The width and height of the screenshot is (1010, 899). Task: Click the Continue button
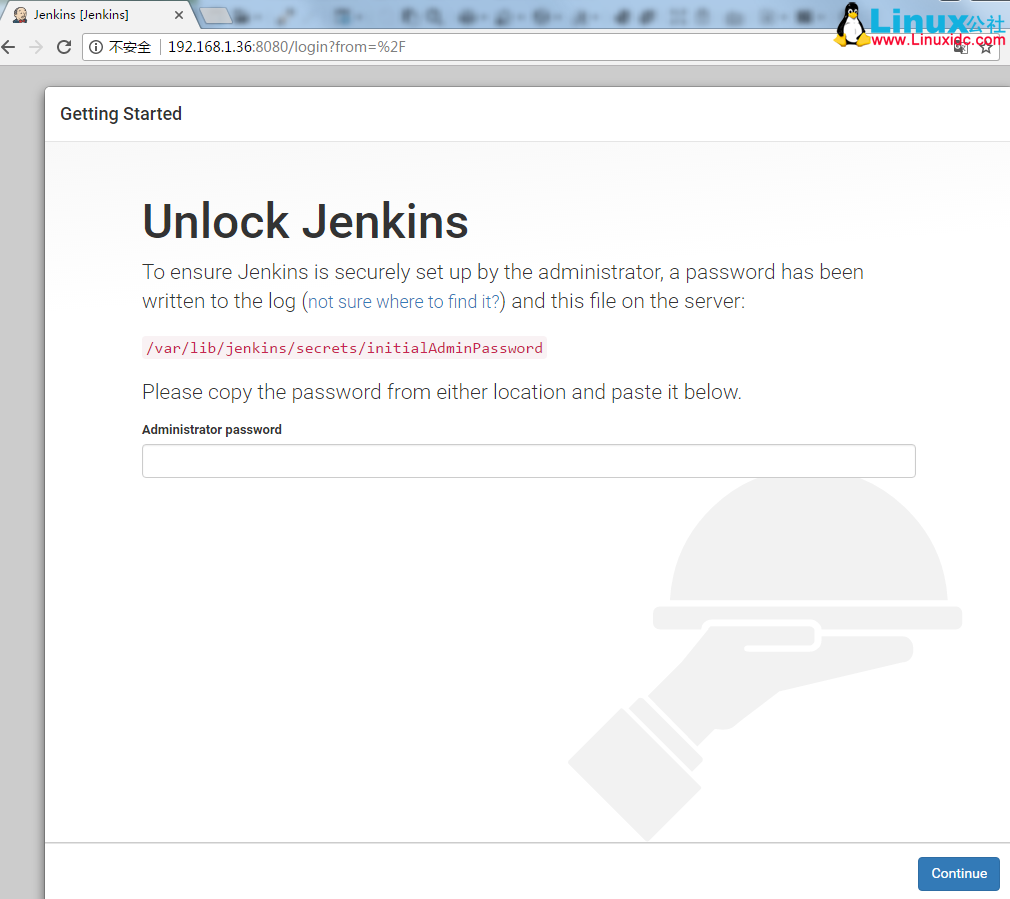click(957, 873)
